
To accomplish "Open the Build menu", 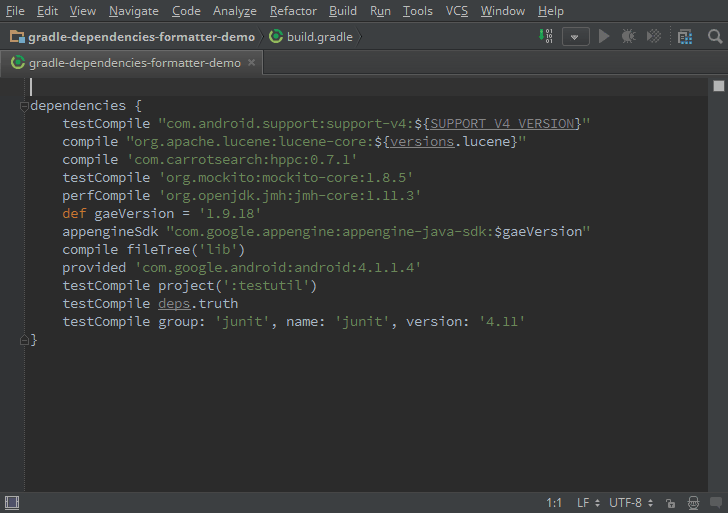I will click(343, 11).
